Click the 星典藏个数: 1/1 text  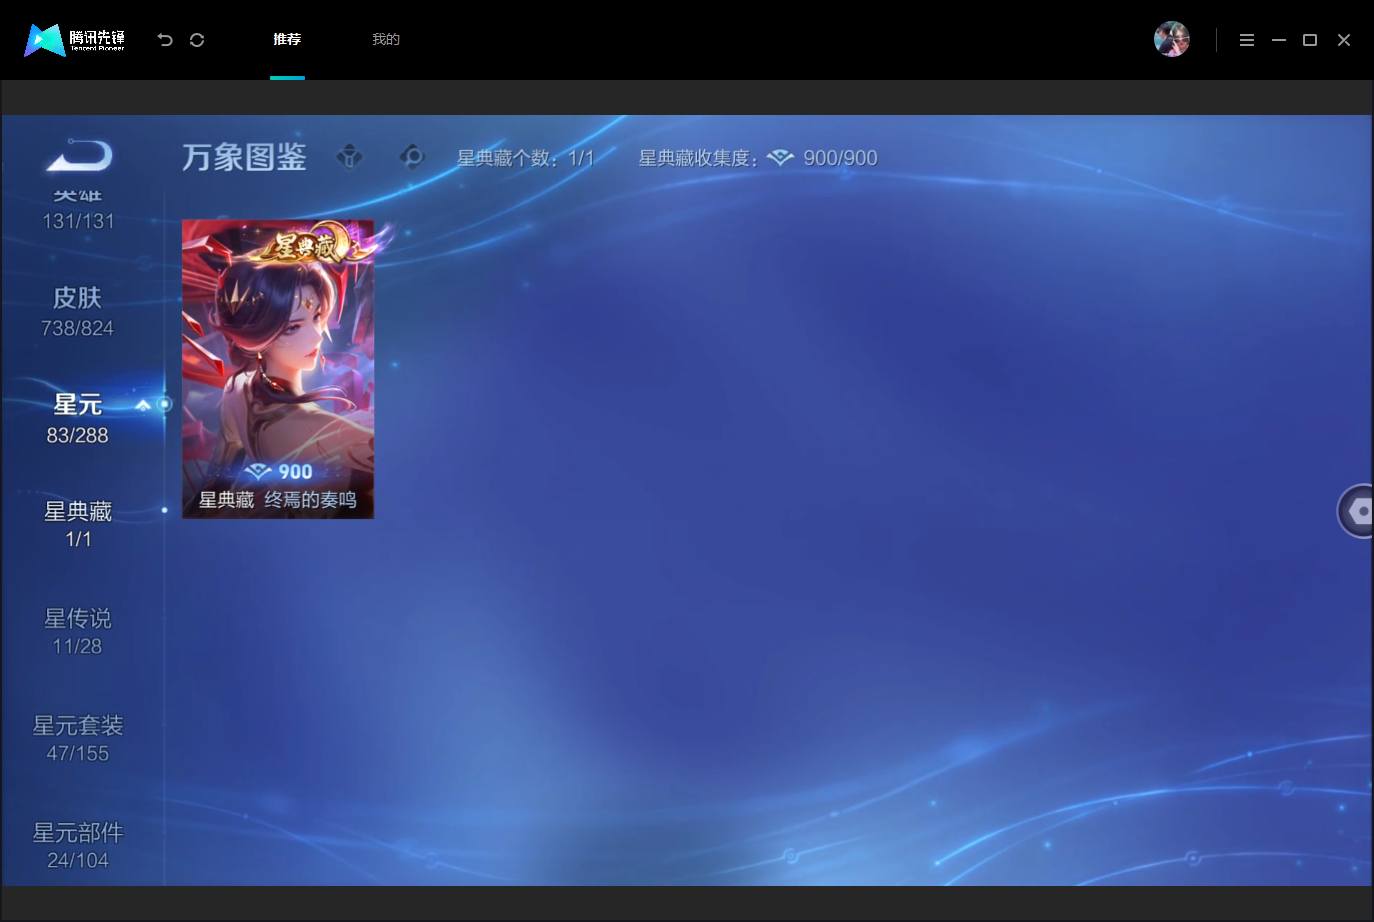pos(526,158)
